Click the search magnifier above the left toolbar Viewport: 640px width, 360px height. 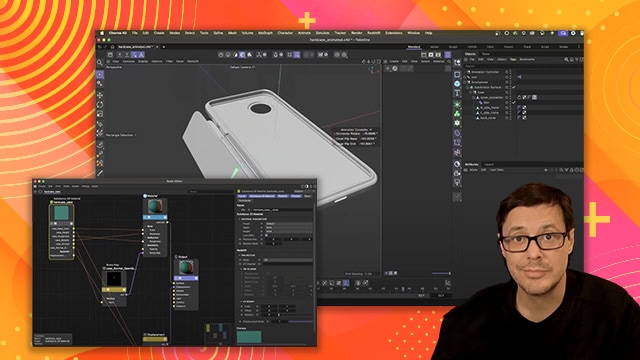point(100,62)
